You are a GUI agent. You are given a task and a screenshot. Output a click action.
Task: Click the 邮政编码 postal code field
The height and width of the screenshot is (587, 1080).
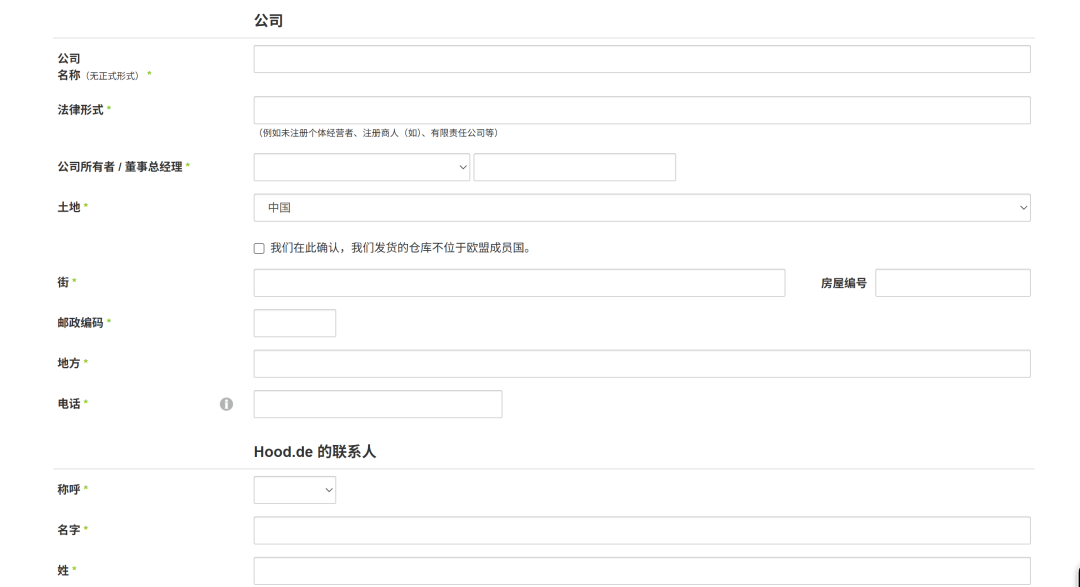[x=294, y=323]
